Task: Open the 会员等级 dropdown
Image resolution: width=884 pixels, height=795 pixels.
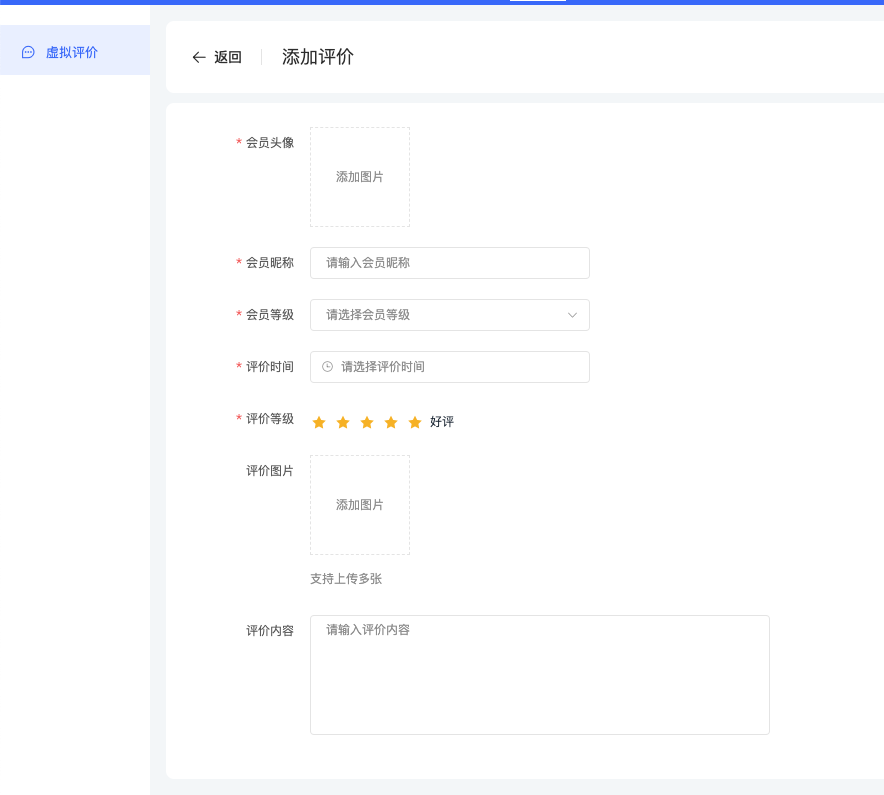Action: coord(450,315)
